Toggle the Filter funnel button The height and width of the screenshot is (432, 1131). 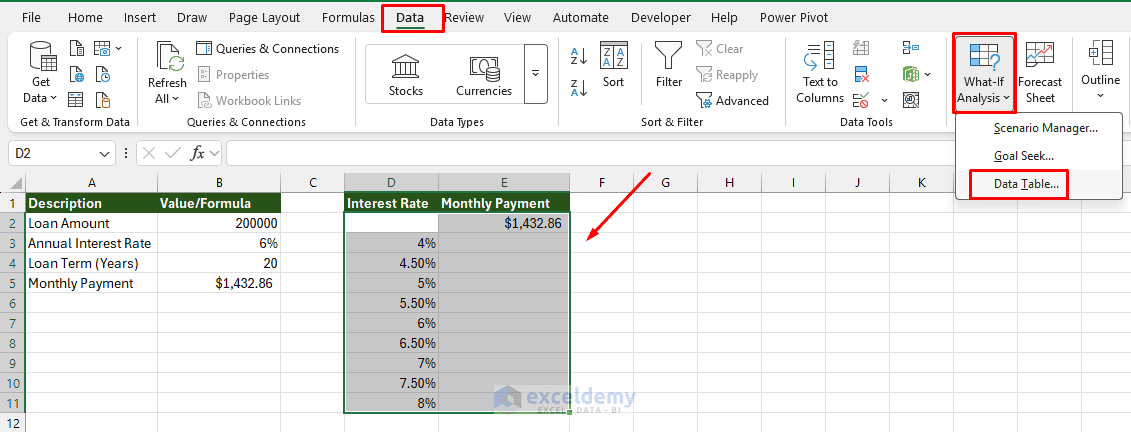pos(669,66)
